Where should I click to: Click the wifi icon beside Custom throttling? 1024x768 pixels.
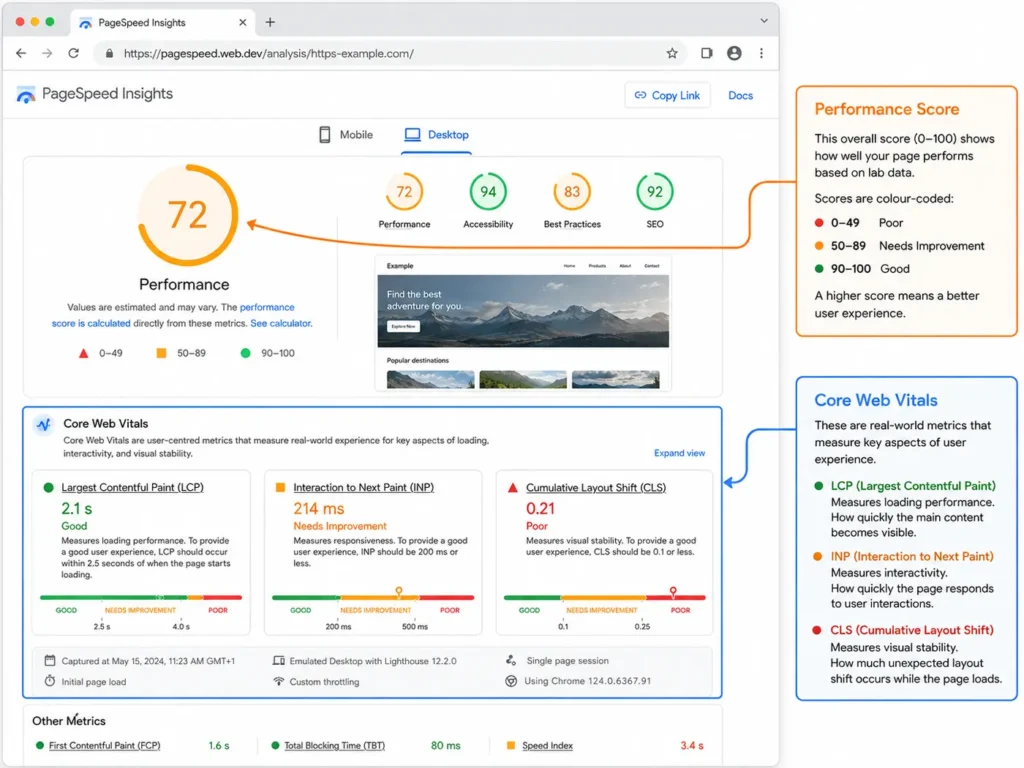click(278, 681)
